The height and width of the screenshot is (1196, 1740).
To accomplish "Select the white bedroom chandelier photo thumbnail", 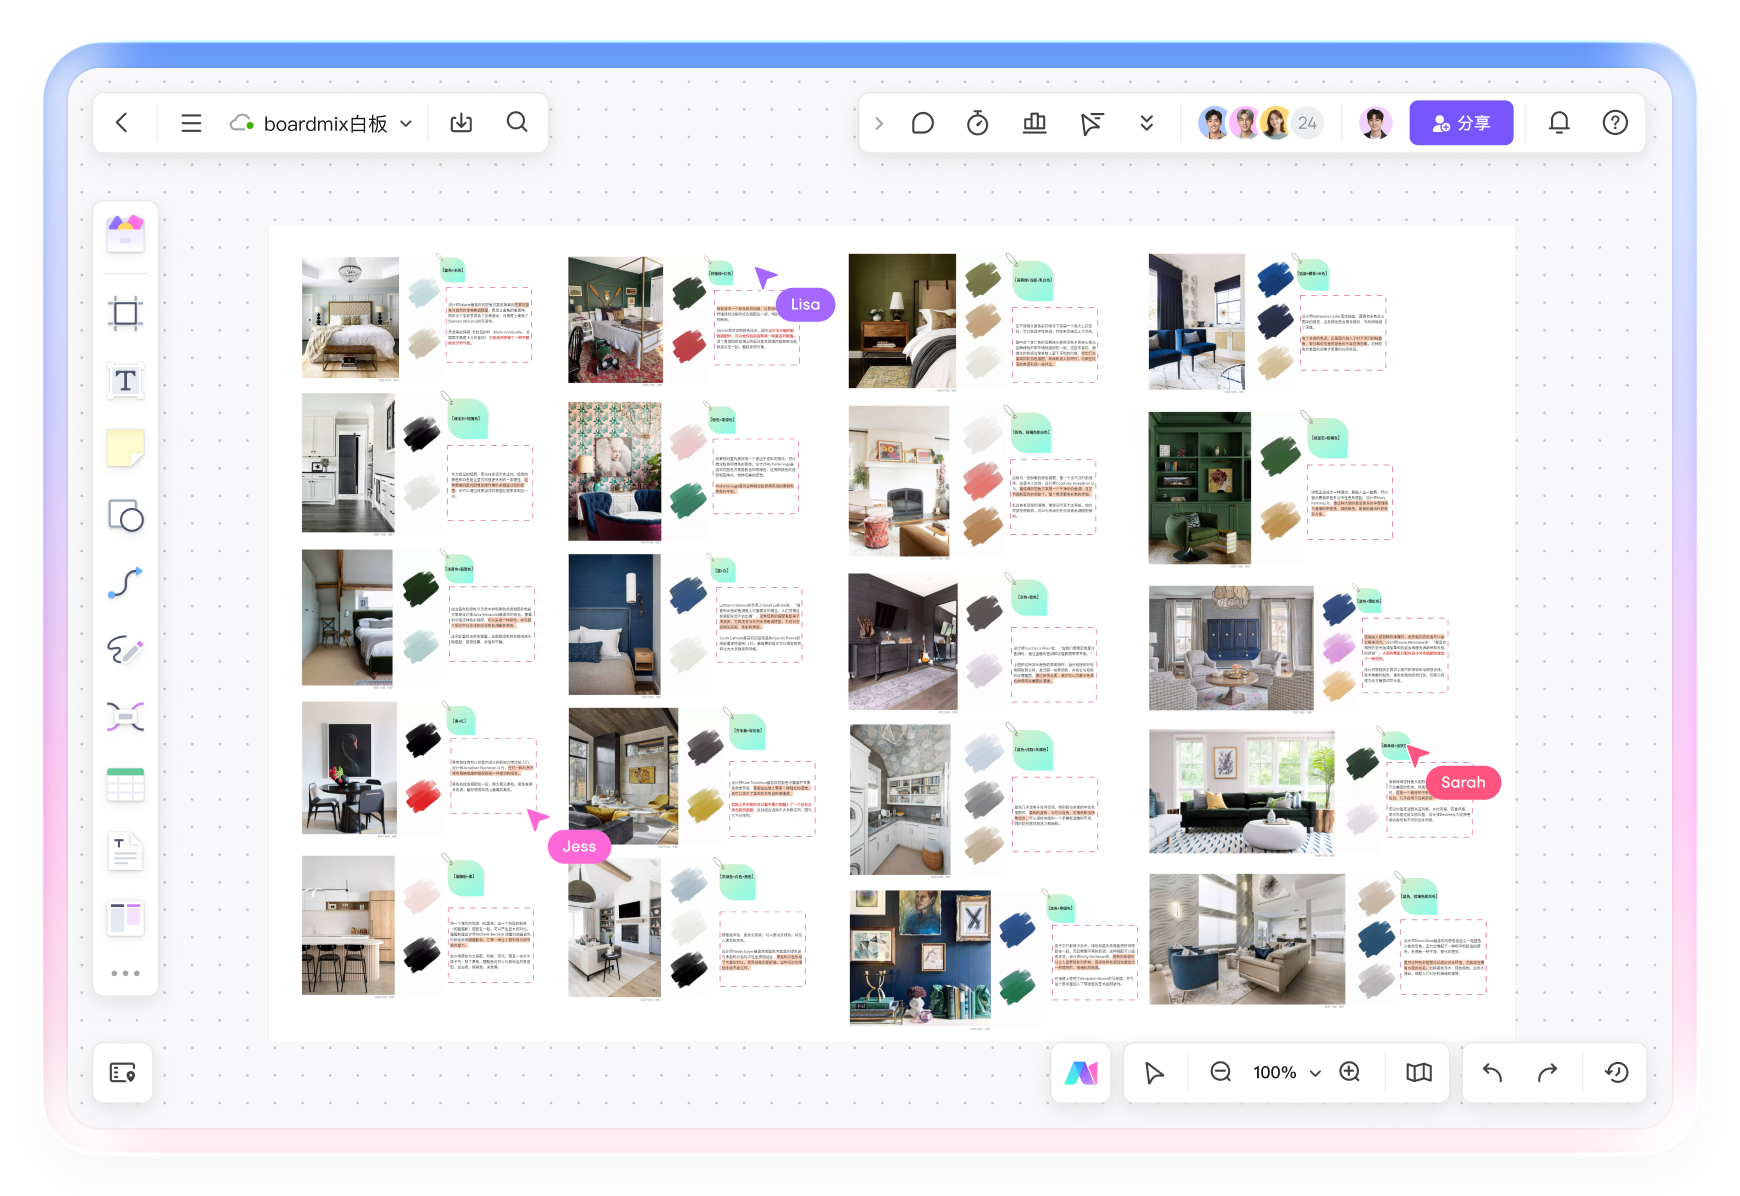I will click(x=350, y=317).
